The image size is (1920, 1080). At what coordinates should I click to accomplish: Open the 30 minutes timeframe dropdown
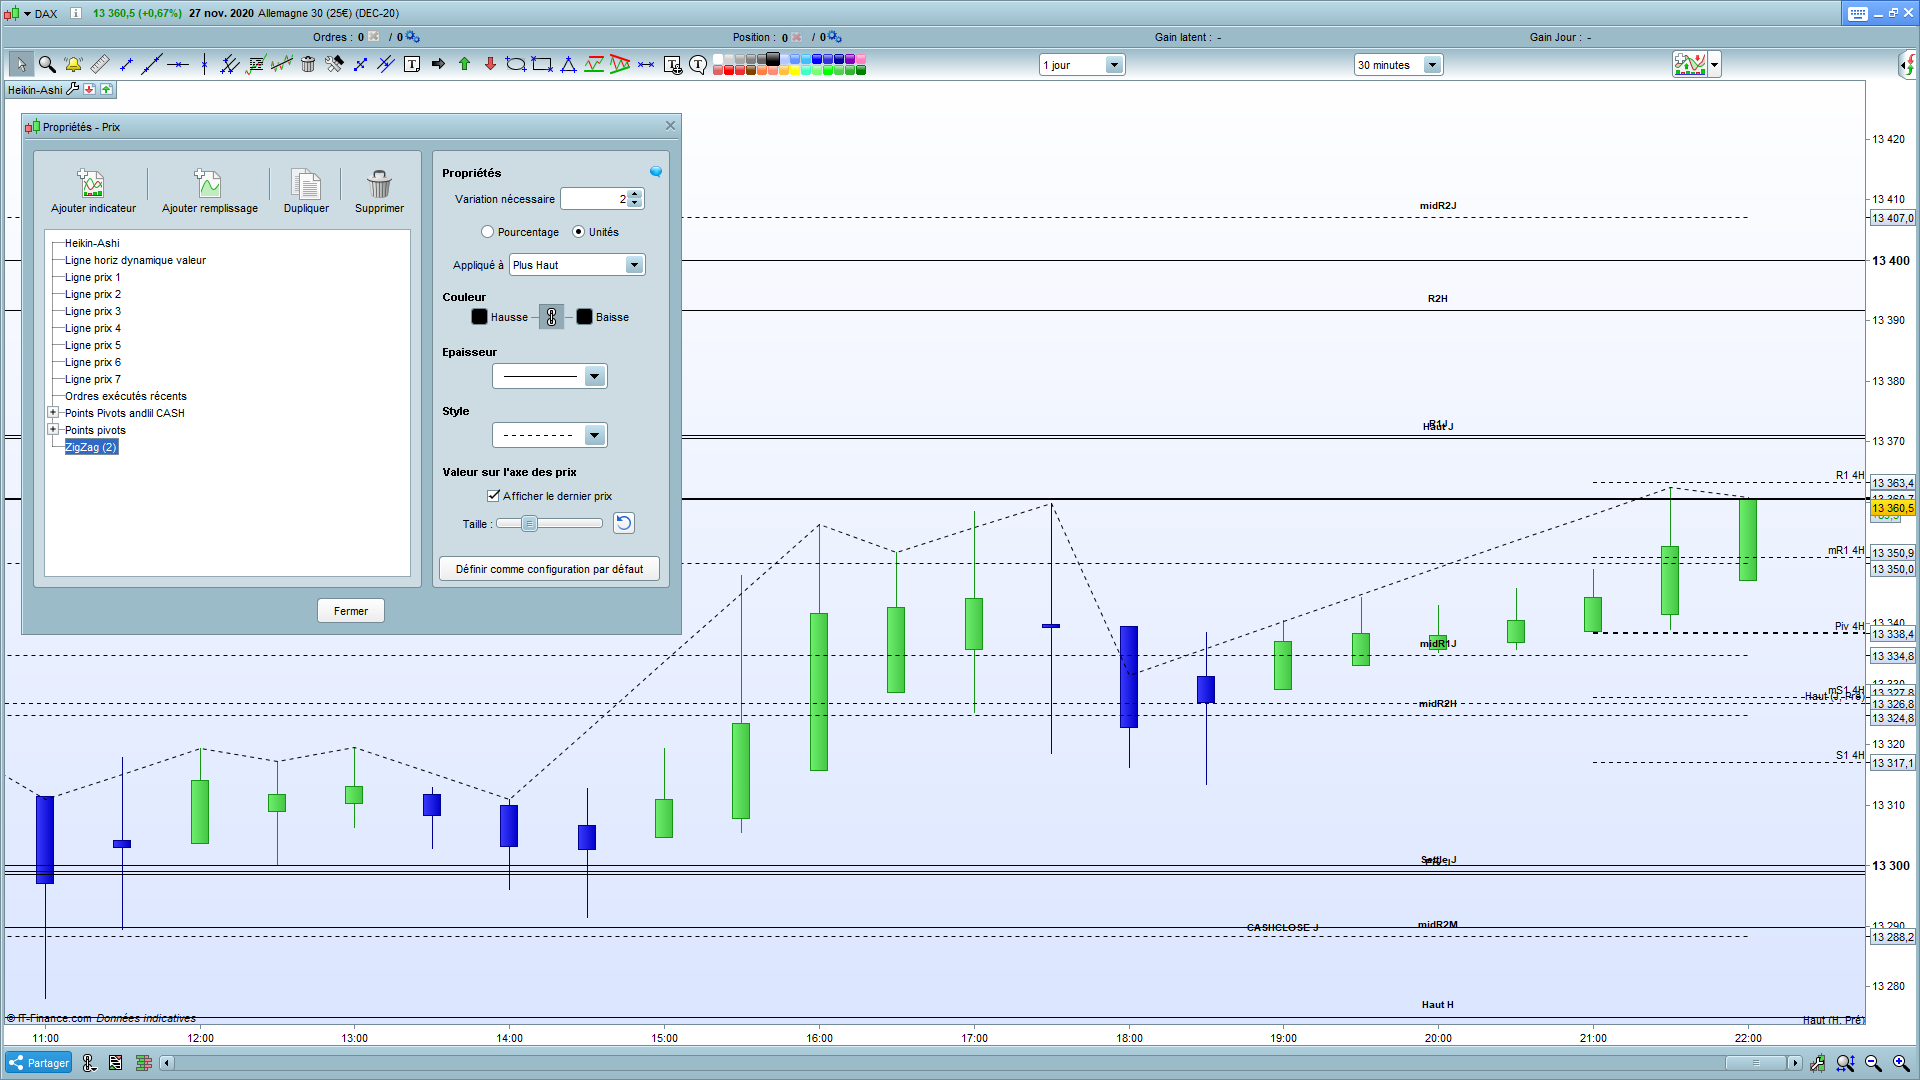tap(1432, 65)
